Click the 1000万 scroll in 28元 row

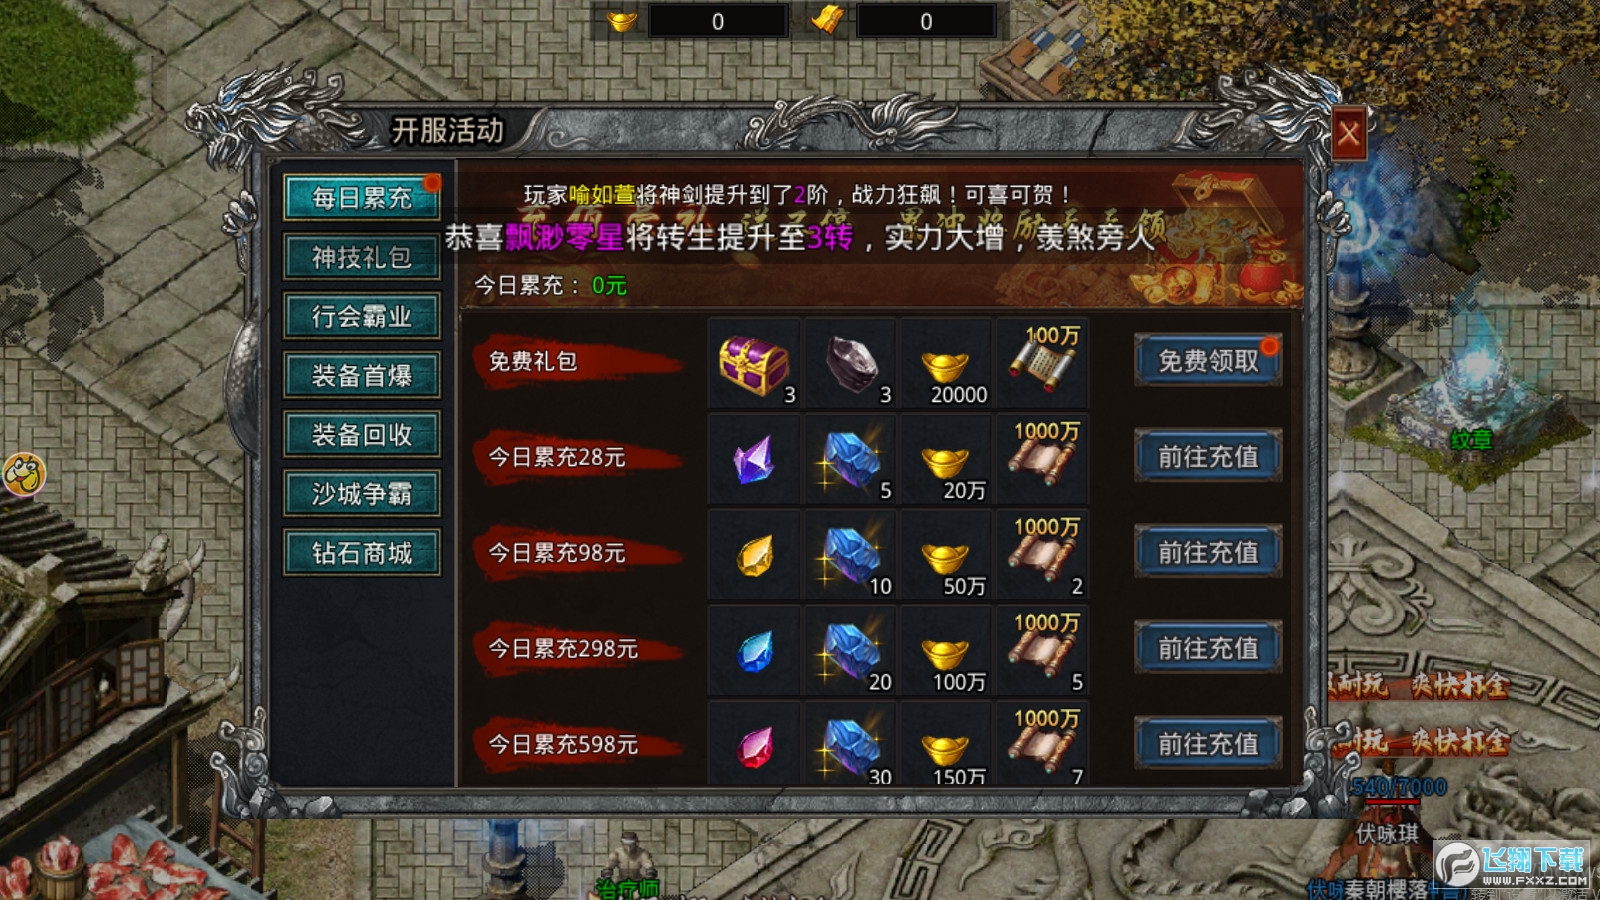(1042, 458)
